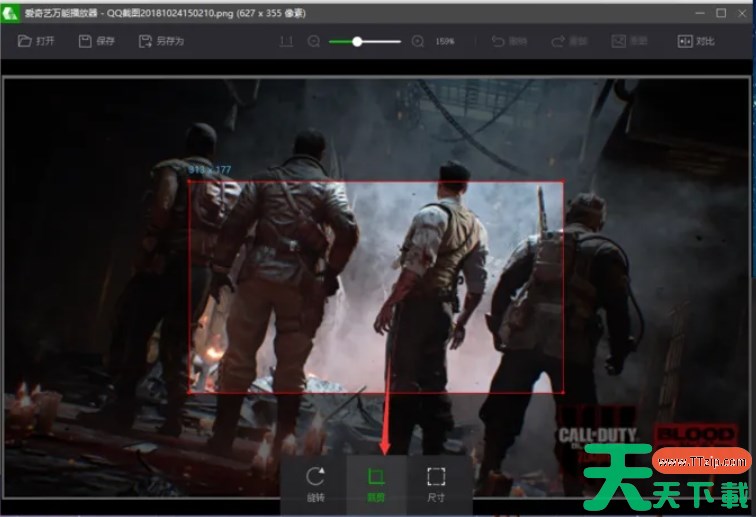Click the zoom in magnifier icon
This screenshot has width=756, height=517.
coord(418,42)
